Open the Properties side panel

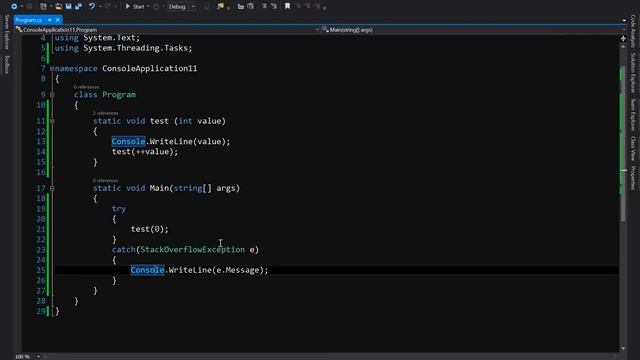tap(633, 178)
